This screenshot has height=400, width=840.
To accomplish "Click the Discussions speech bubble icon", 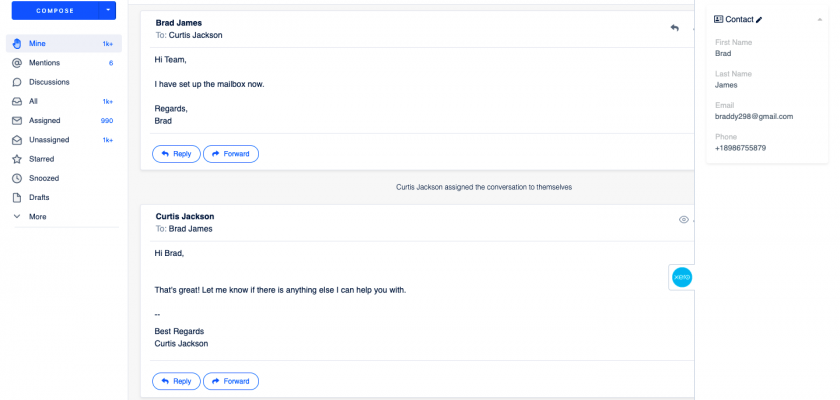I will point(17,82).
